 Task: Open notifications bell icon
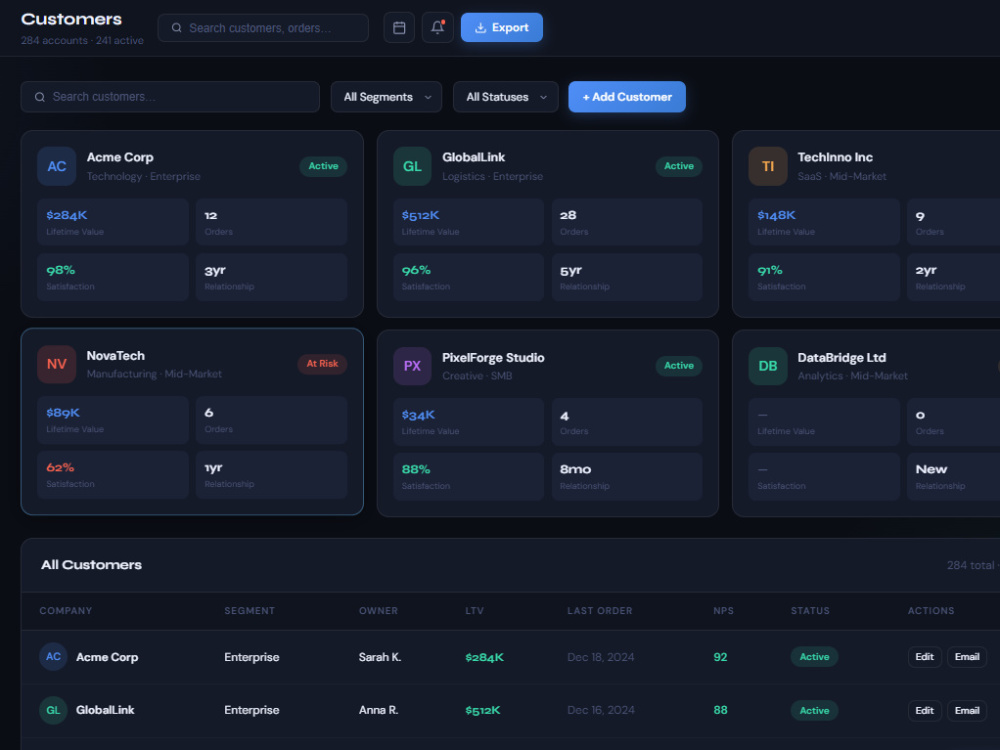tap(438, 27)
